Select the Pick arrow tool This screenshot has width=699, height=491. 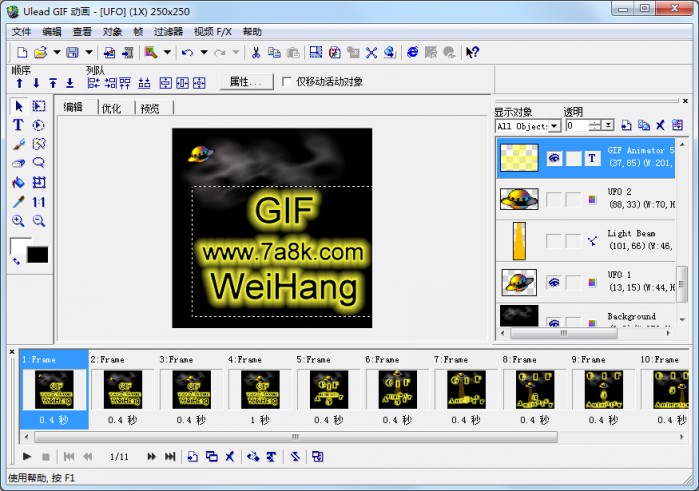point(19,106)
